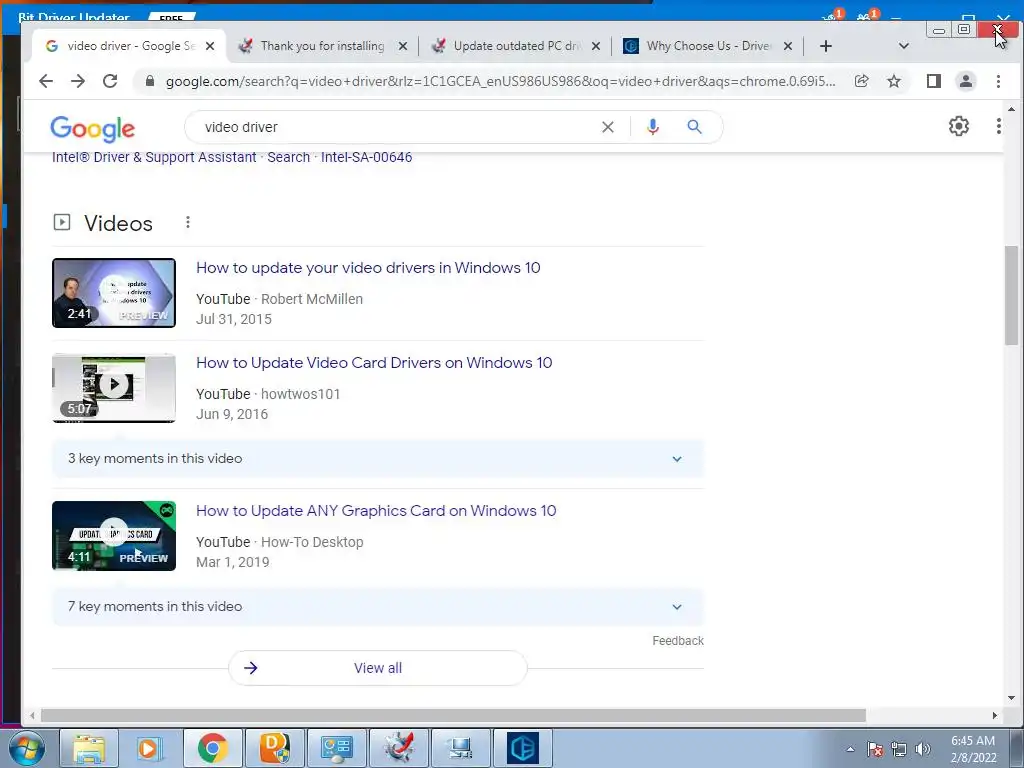Open Intel Driver & Support Assistant link
The height and width of the screenshot is (768, 1024).
(x=154, y=157)
